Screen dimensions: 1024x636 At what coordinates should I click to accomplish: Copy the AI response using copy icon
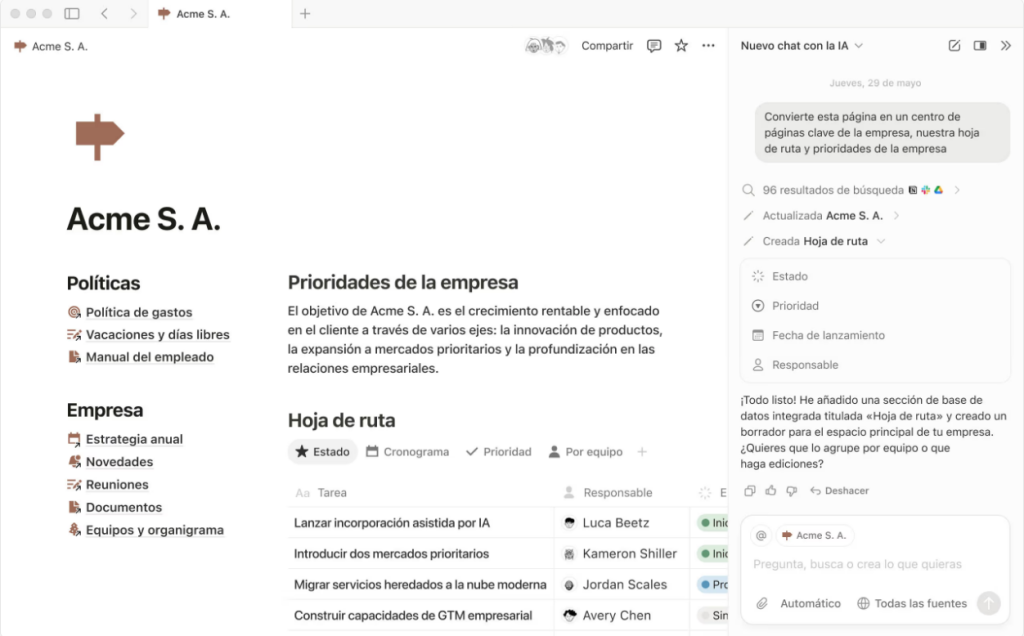tap(750, 491)
